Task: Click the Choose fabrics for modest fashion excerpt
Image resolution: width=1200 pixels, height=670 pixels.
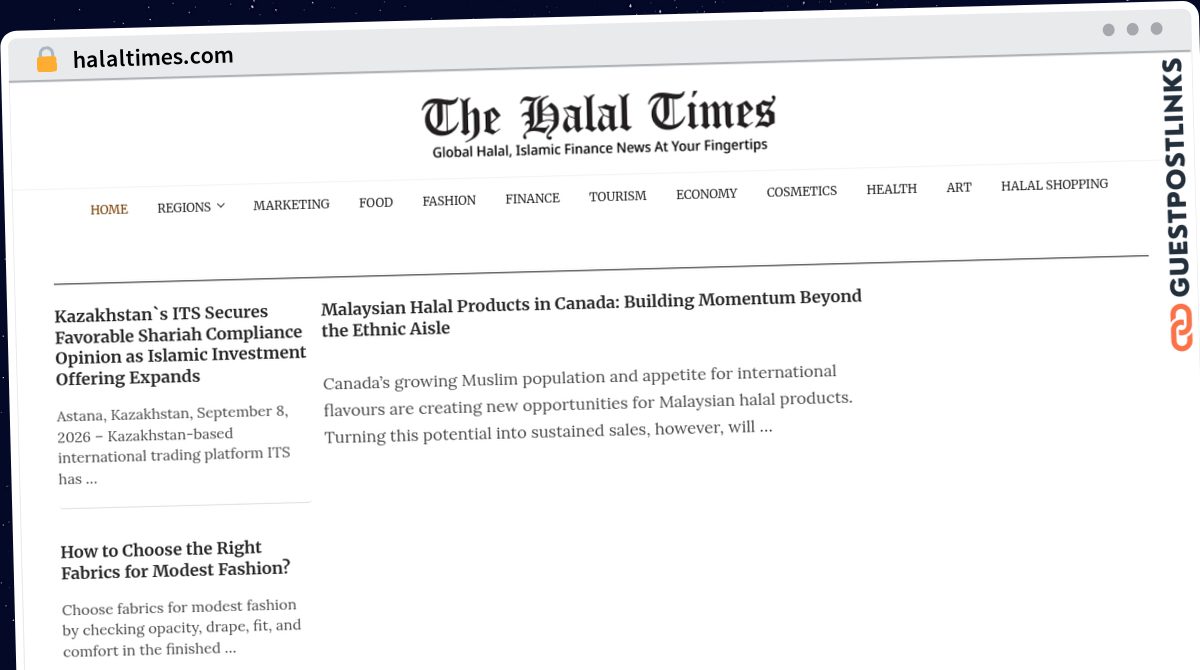Action: [181, 627]
